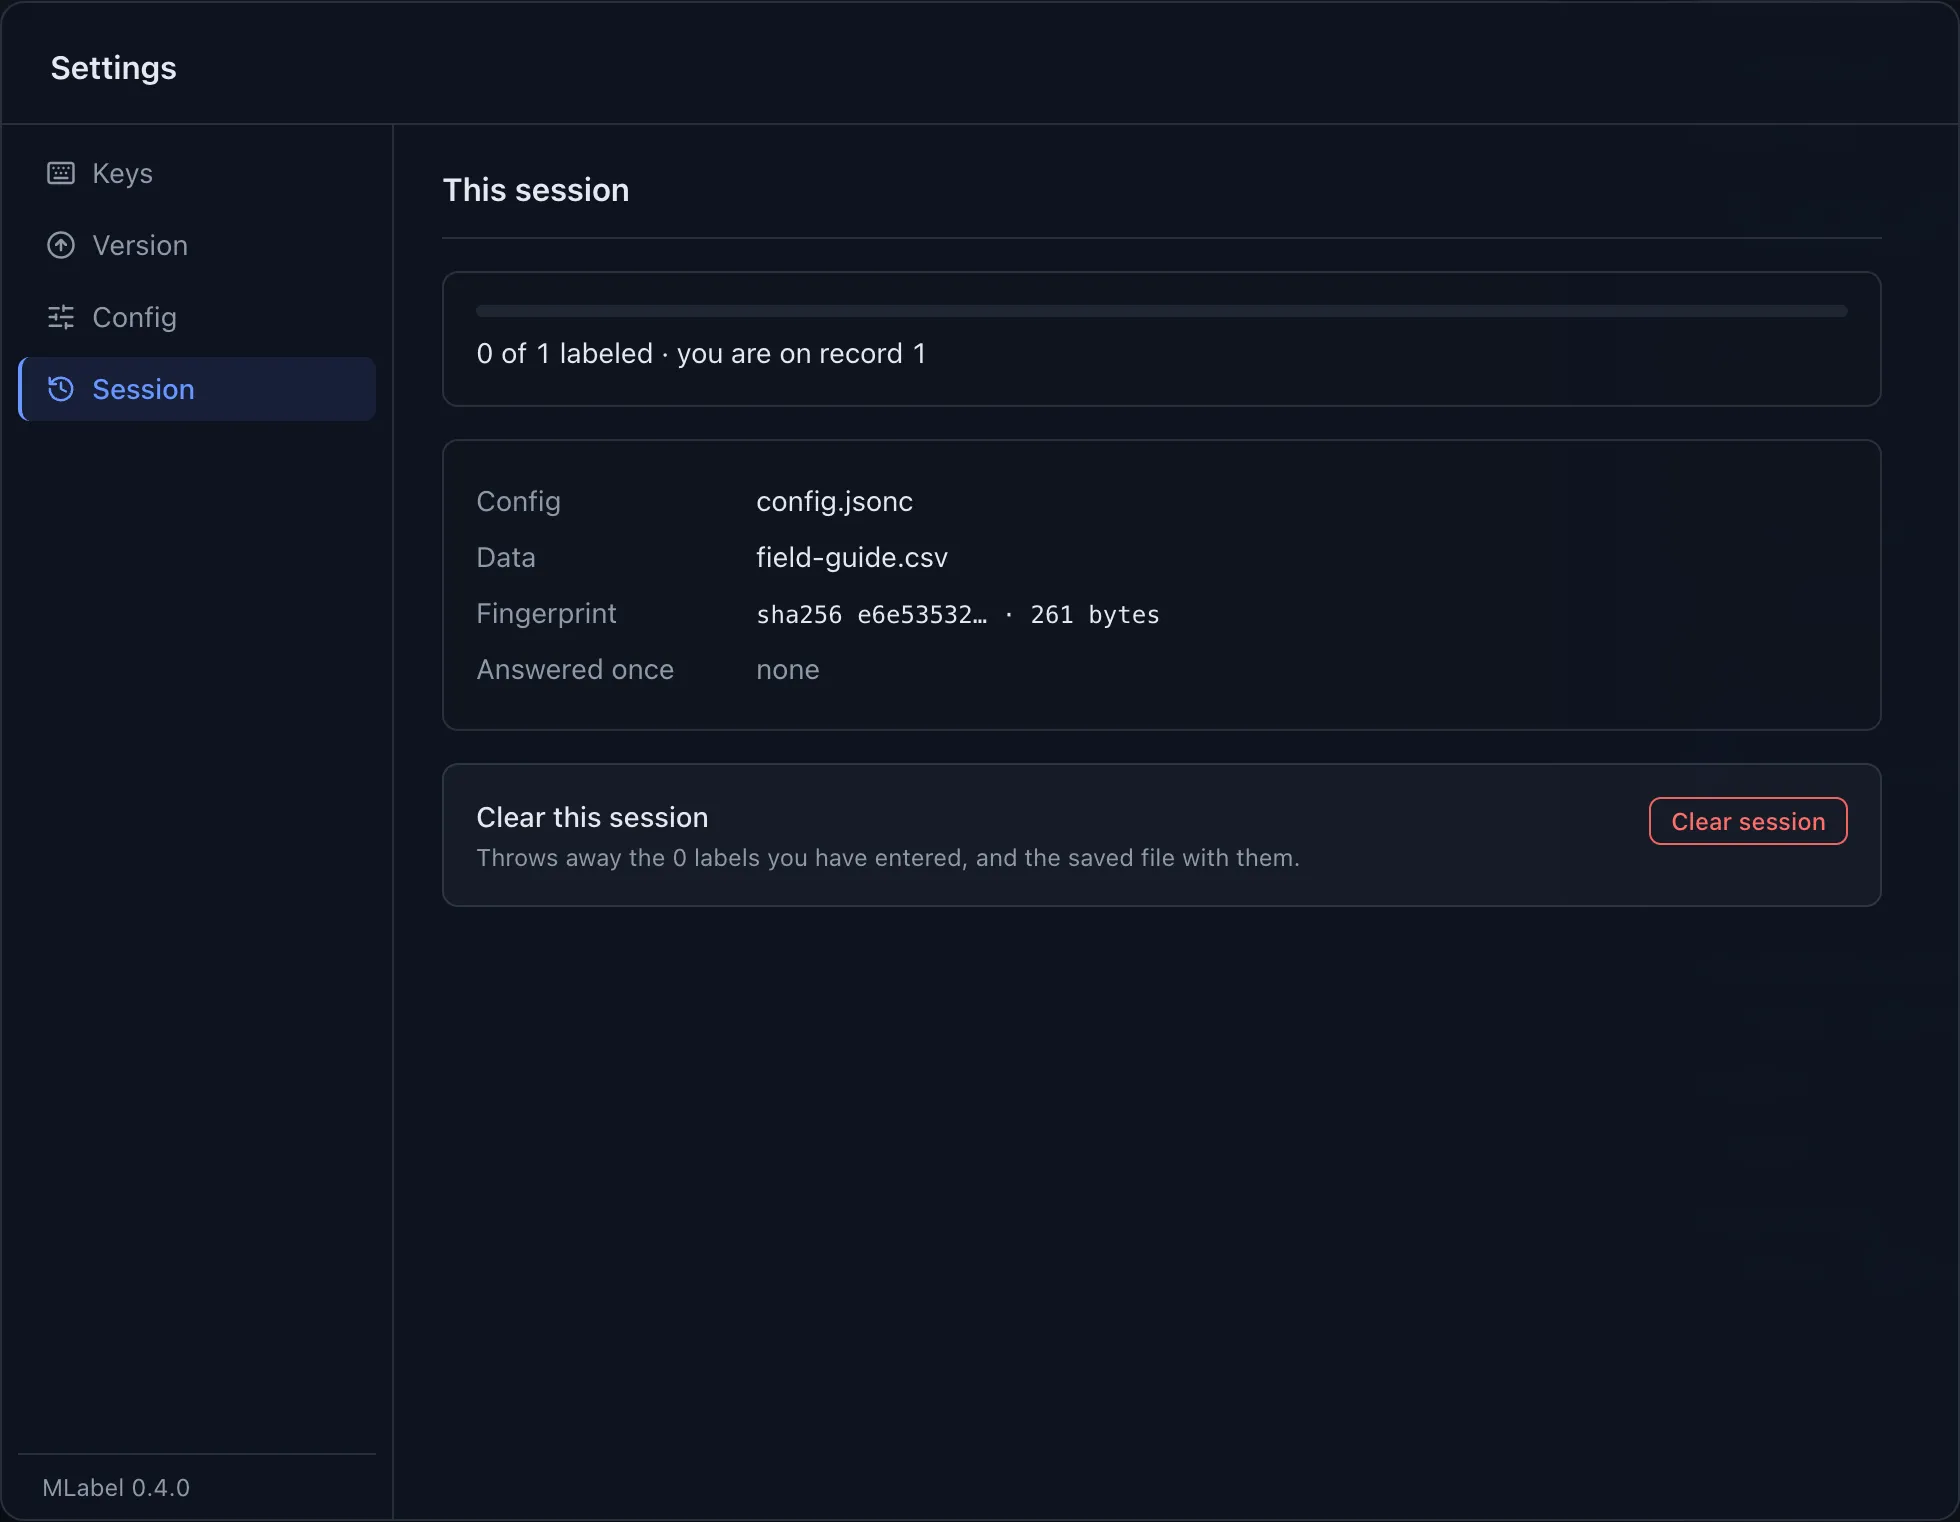Click the history clock icon beside Session

click(61, 389)
